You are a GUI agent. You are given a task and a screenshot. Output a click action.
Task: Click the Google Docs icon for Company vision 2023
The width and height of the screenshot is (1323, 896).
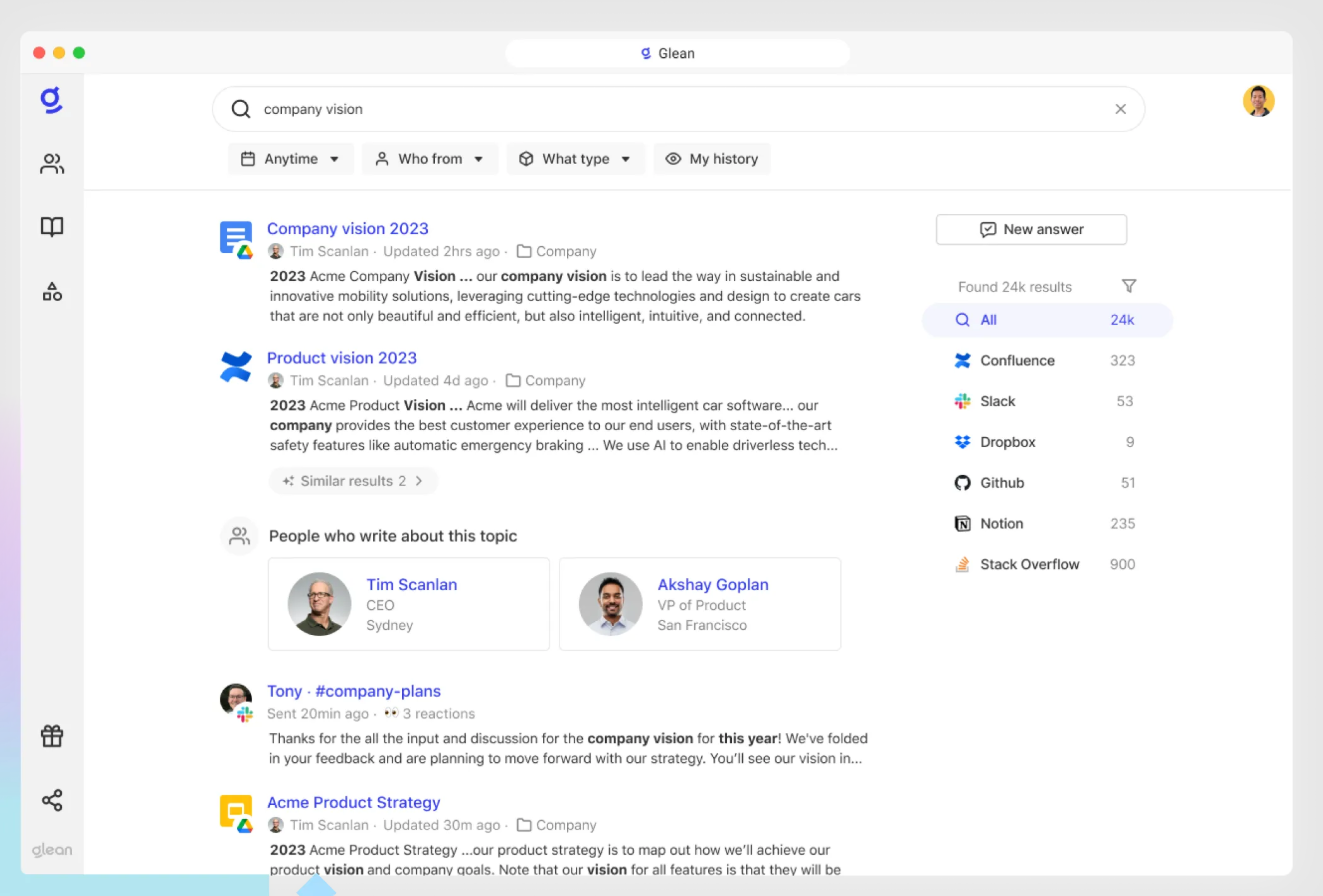tap(236, 240)
